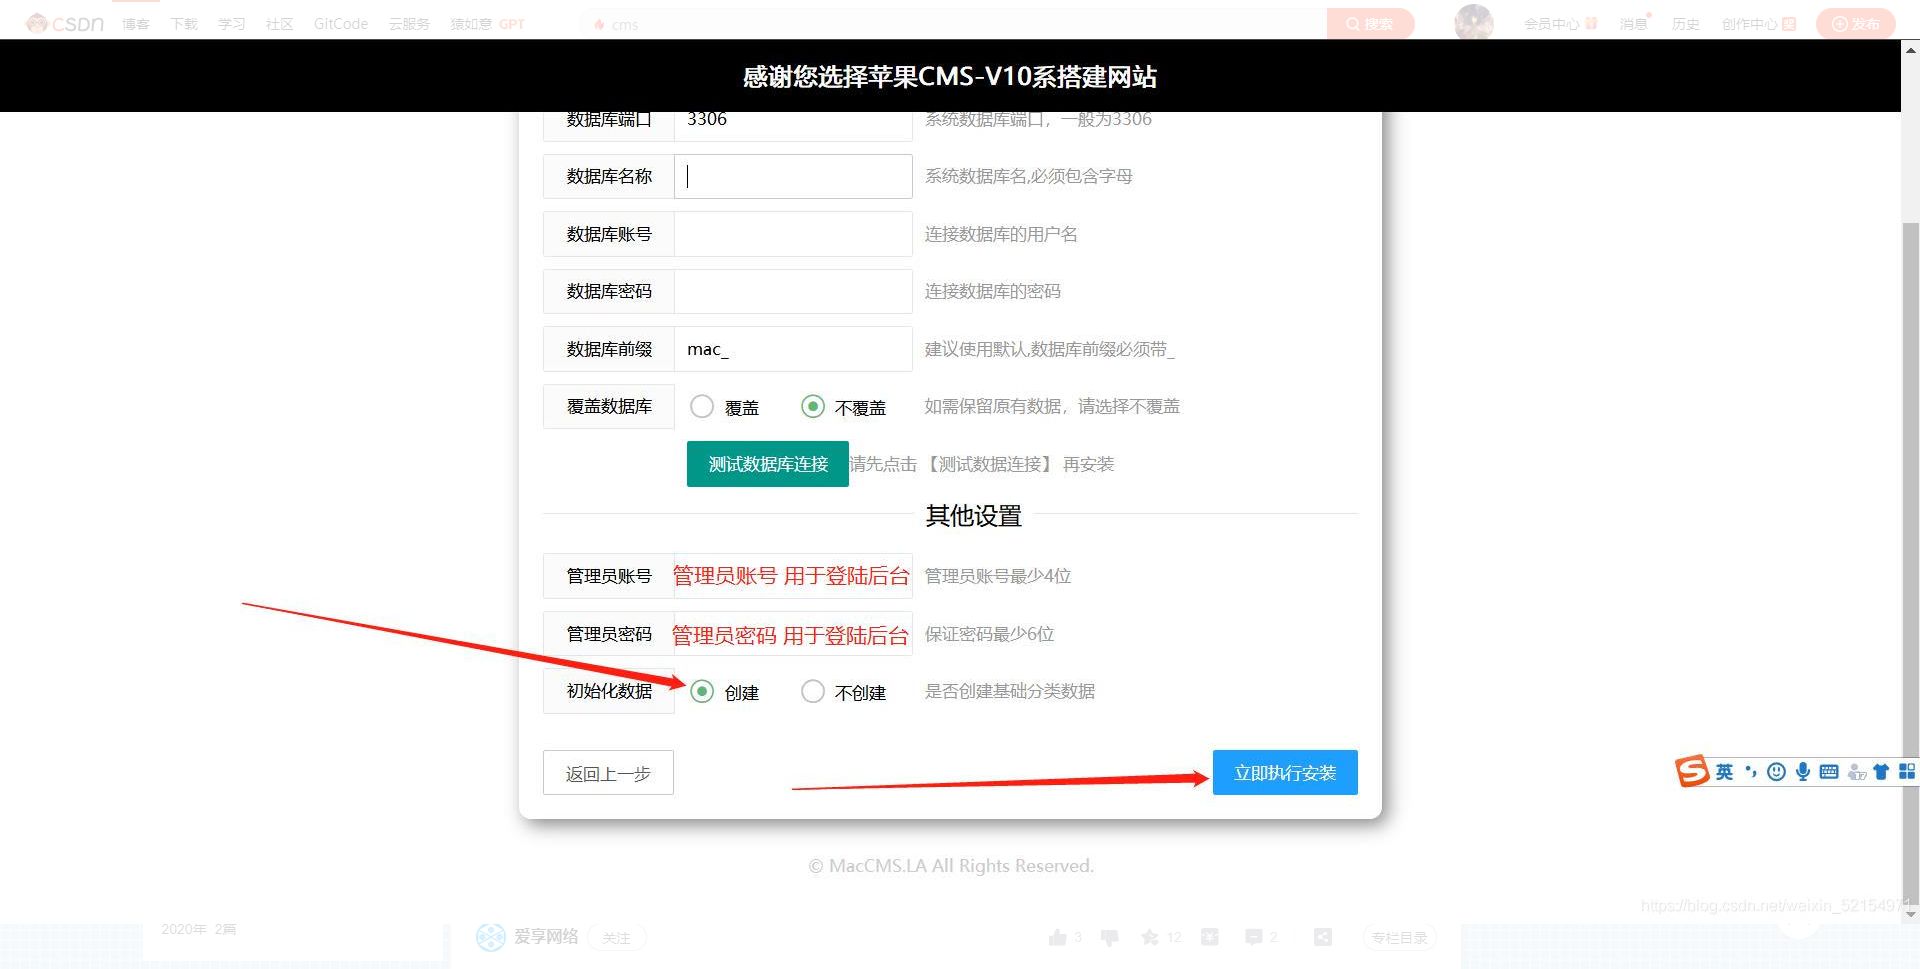Click the CSDN logo in the header
This screenshot has height=969, width=1920.
pos(65,23)
